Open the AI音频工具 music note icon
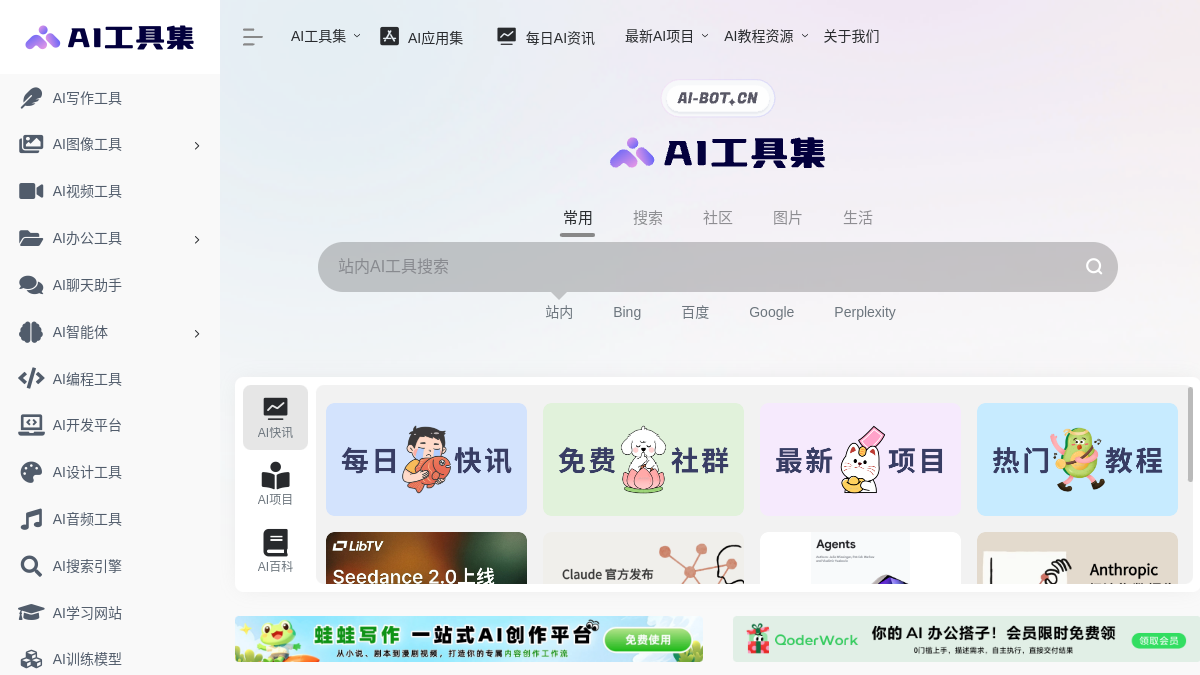The width and height of the screenshot is (1200, 675). pos(31,519)
